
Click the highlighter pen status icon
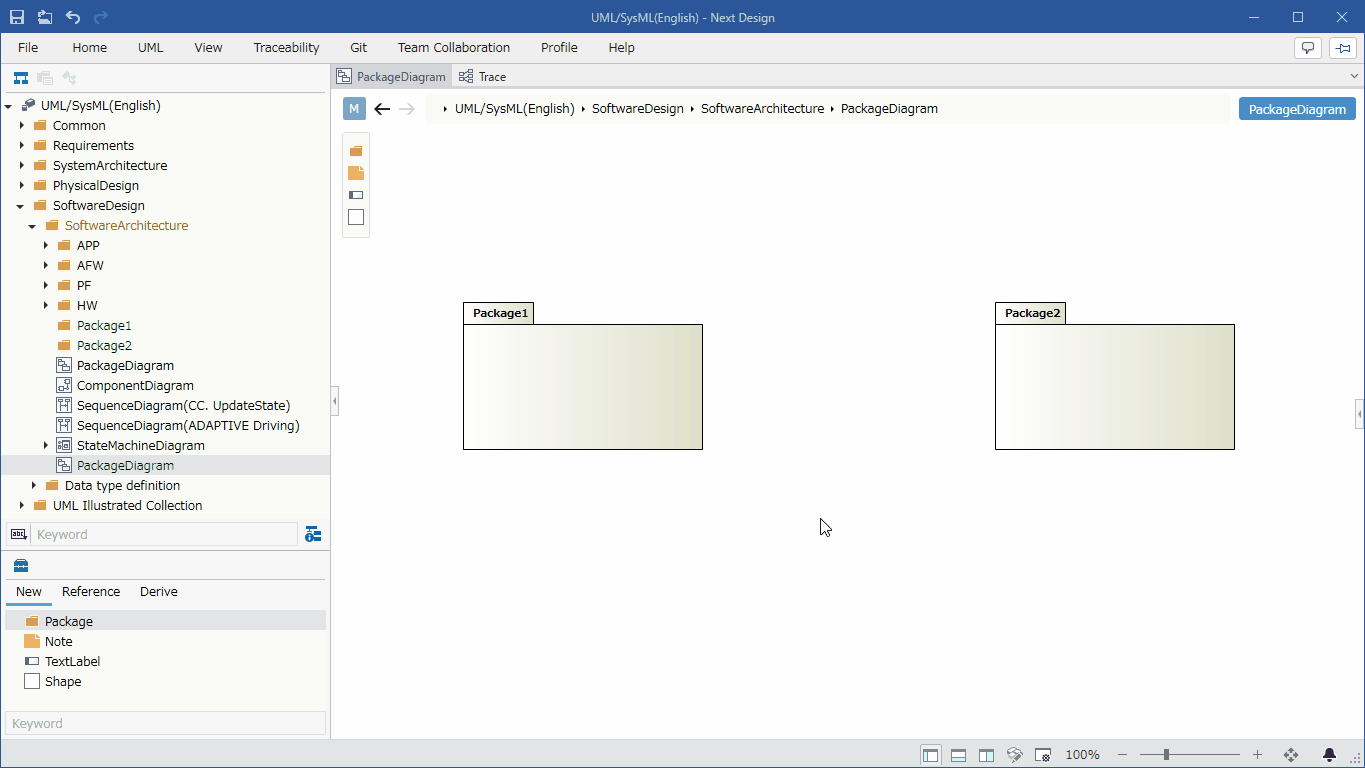coord(1014,755)
